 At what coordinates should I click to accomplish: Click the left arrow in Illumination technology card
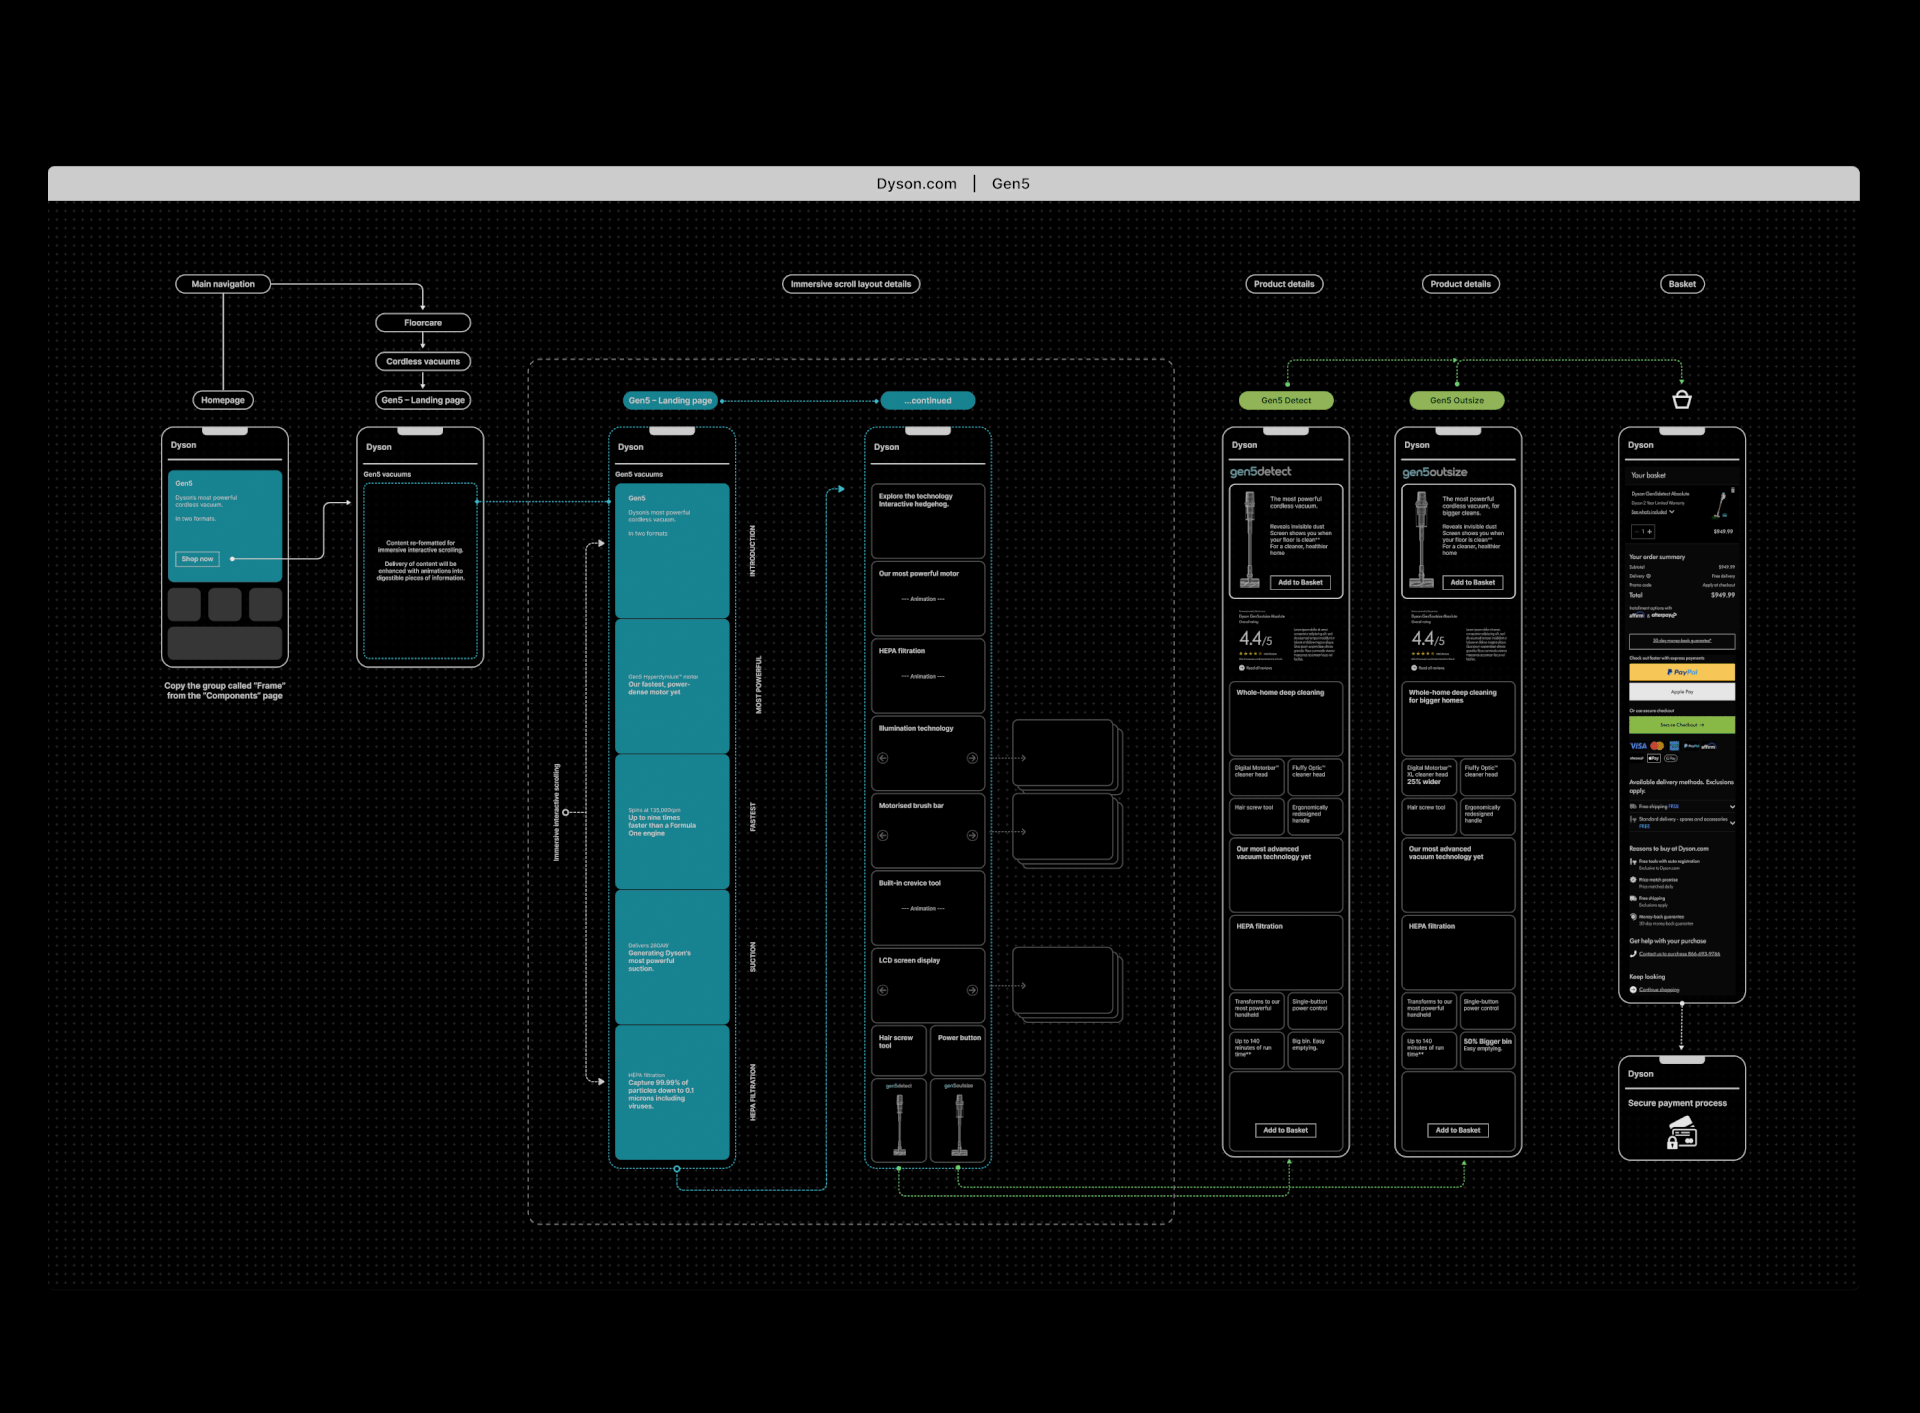pyautogui.click(x=883, y=758)
